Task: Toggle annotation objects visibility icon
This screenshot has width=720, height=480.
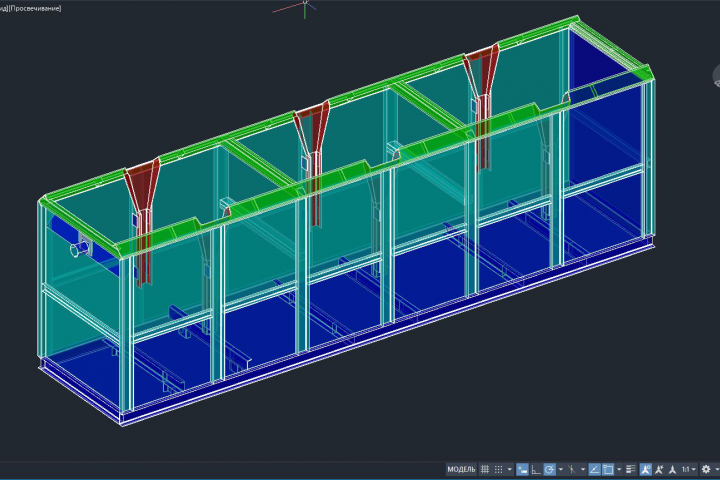Action: pos(646,469)
